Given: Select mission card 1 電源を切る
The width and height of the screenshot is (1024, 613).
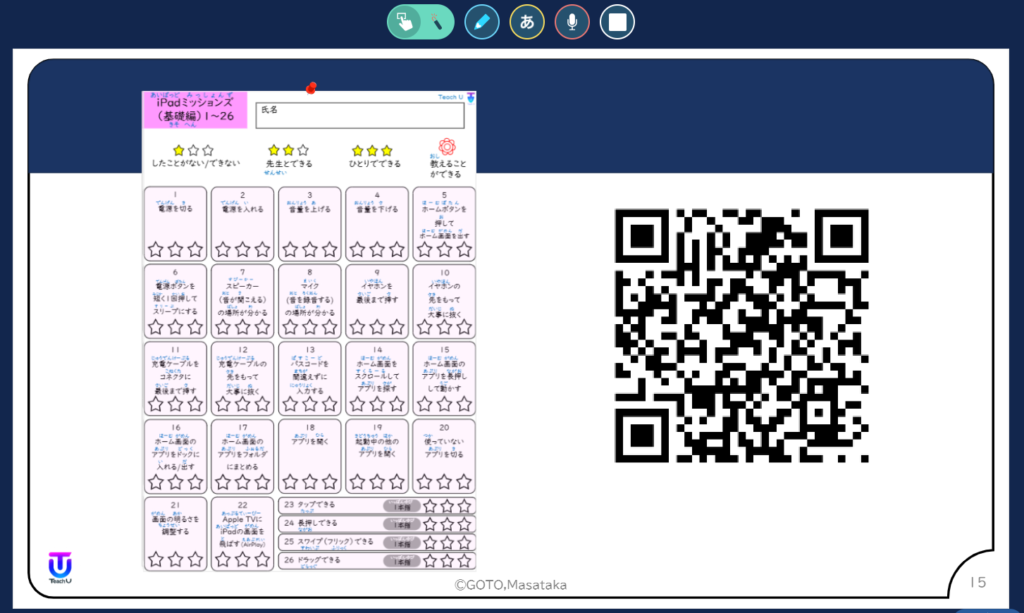Looking at the screenshot, I should (x=175, y=222).
